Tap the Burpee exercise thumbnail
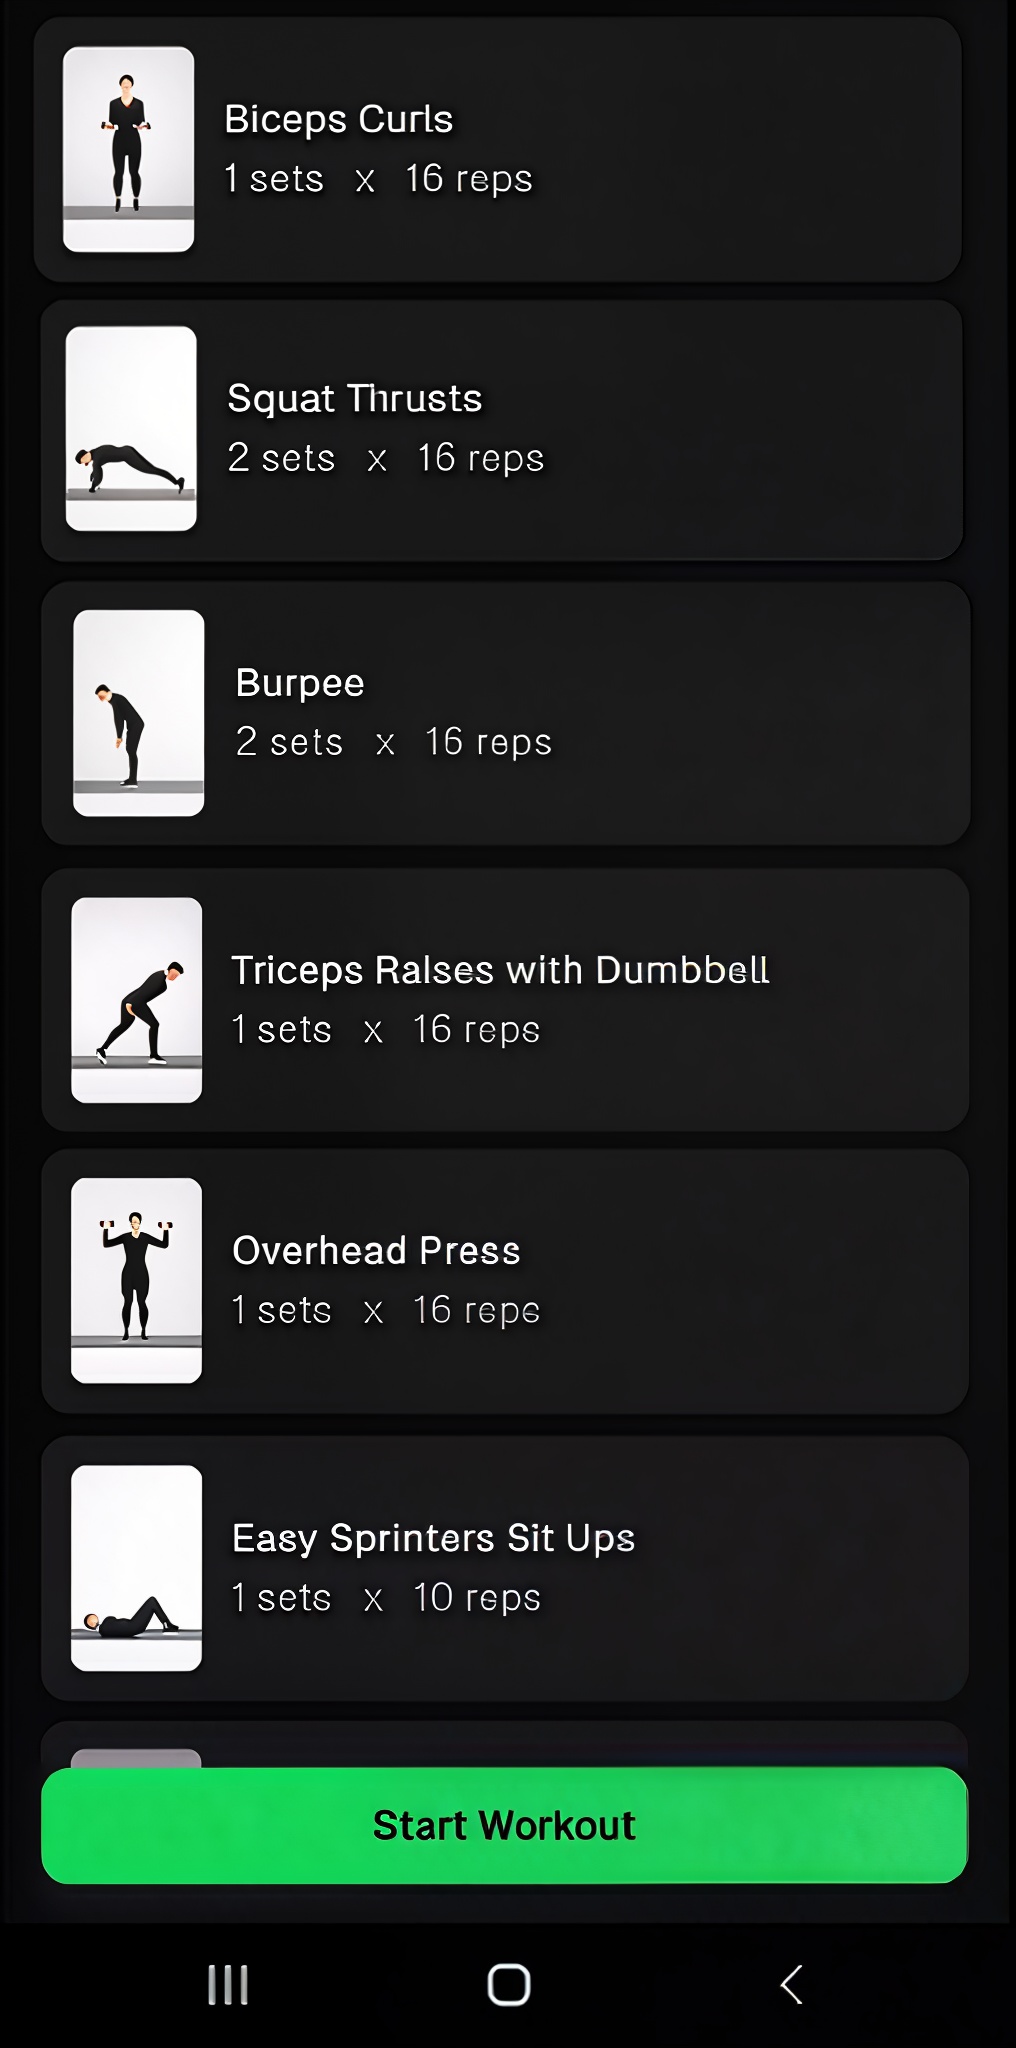 [139, 713]
